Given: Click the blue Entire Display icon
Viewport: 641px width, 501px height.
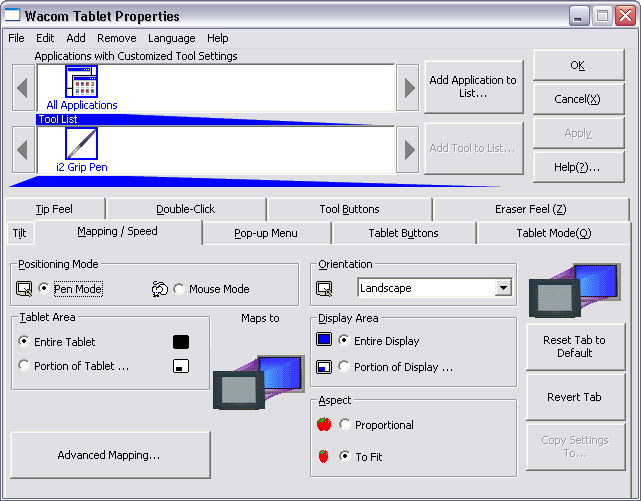Looking at the screenshot, I should (324, 340).
